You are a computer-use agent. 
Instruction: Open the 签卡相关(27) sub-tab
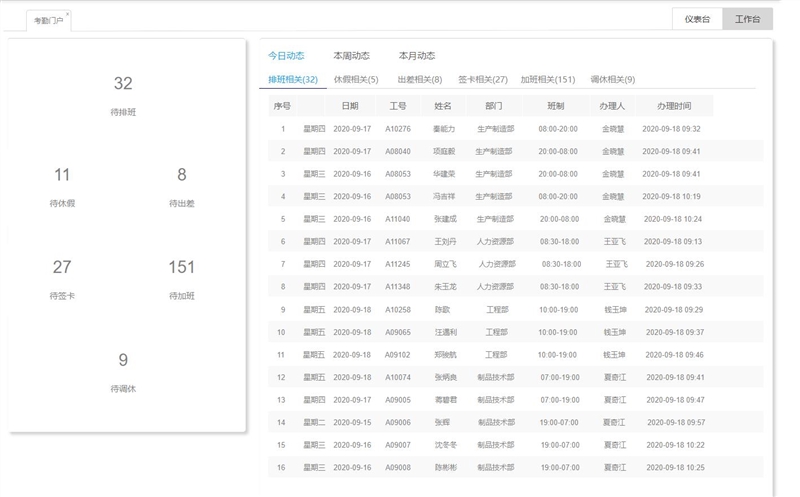click(x=483, y=80)
